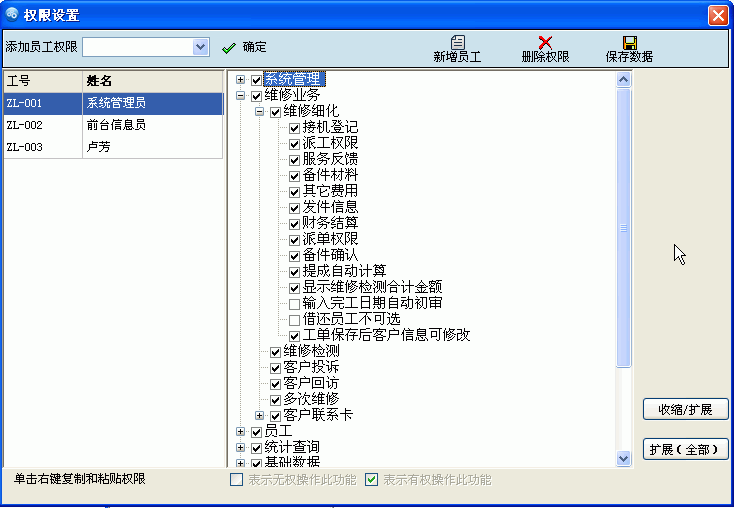Click the 保存数据 label
The width and height of the screenshot is (734, 508).
[630, 57]
